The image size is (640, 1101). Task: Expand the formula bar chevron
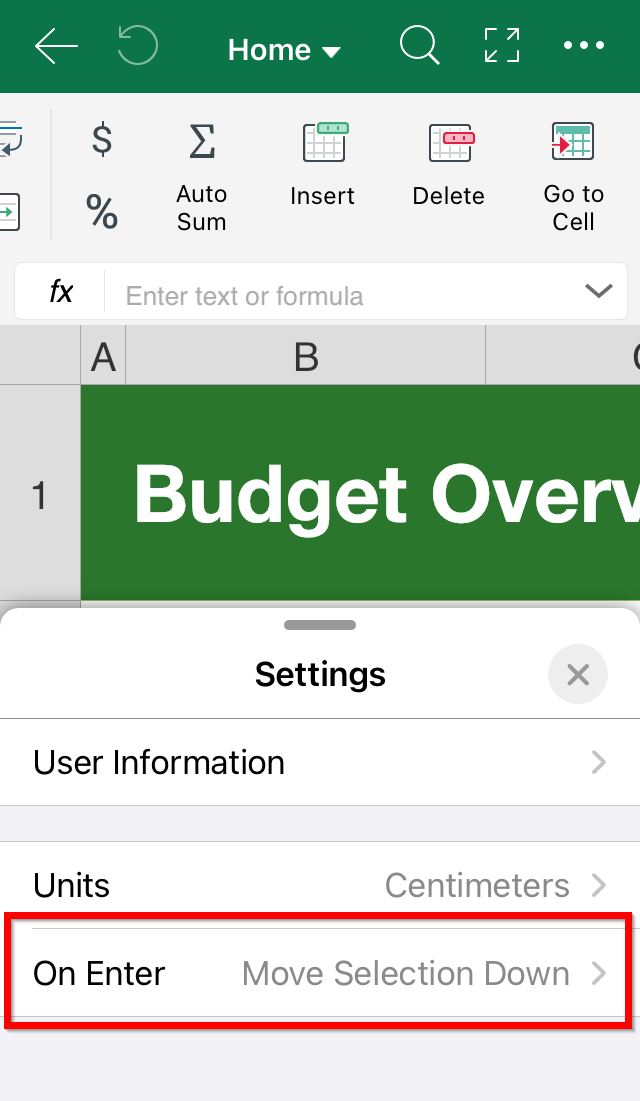tap(599, 291)
